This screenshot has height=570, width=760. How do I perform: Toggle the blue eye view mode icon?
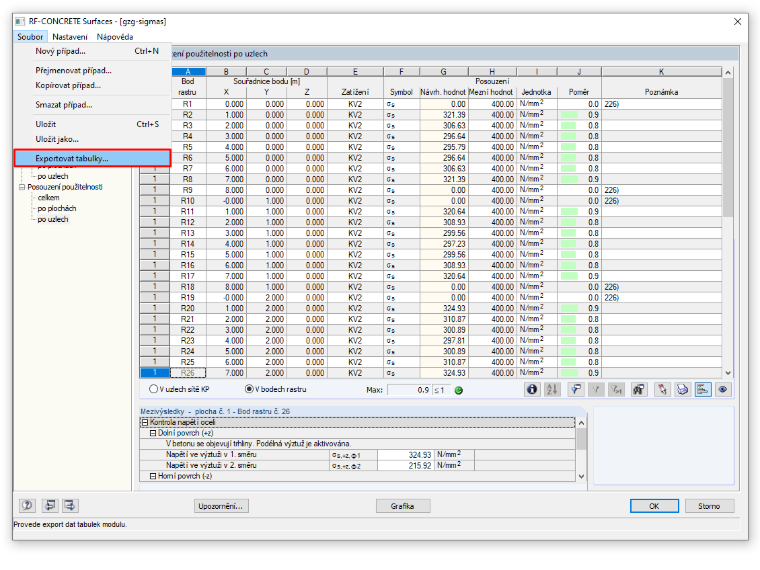(723, 389)
